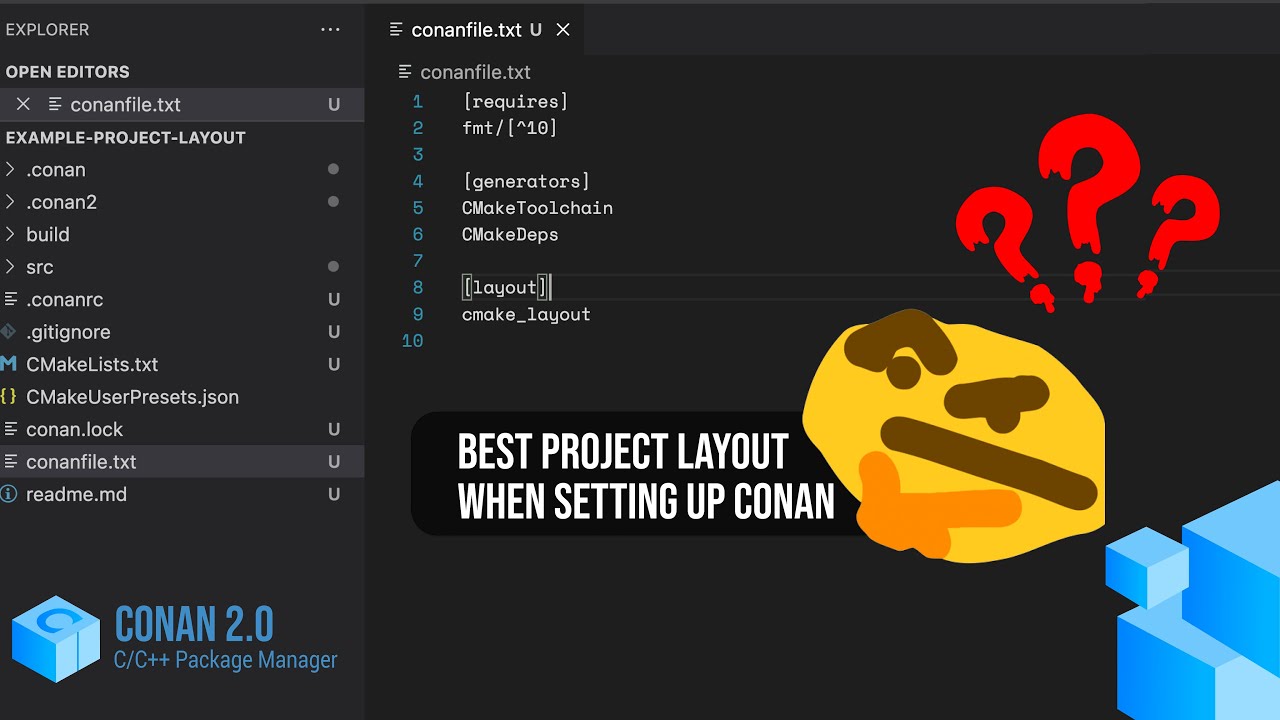Viewport: 1280px width, 720px height.
Task: Click the [generators] line
Action: click(526, 181)
